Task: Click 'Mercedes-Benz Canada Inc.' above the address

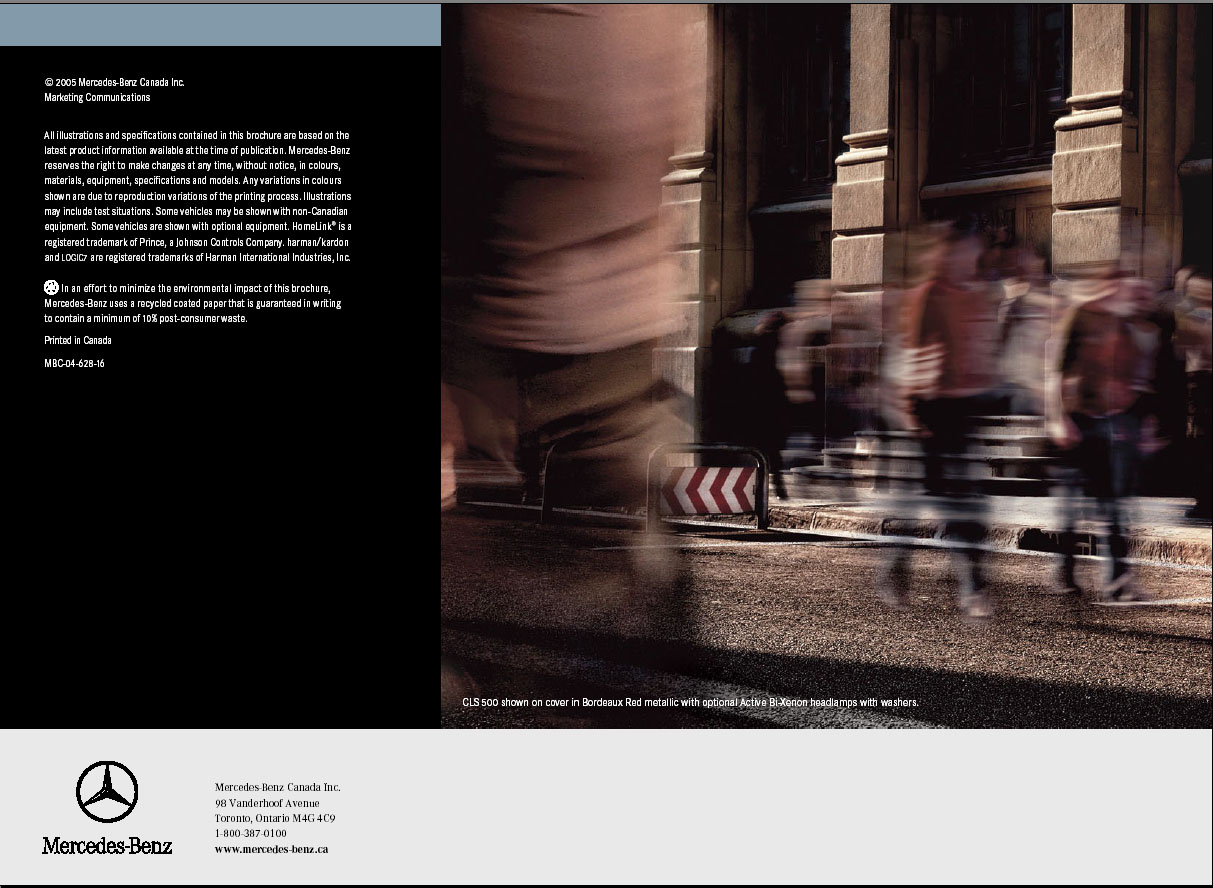Action: (x=278, y=787)
